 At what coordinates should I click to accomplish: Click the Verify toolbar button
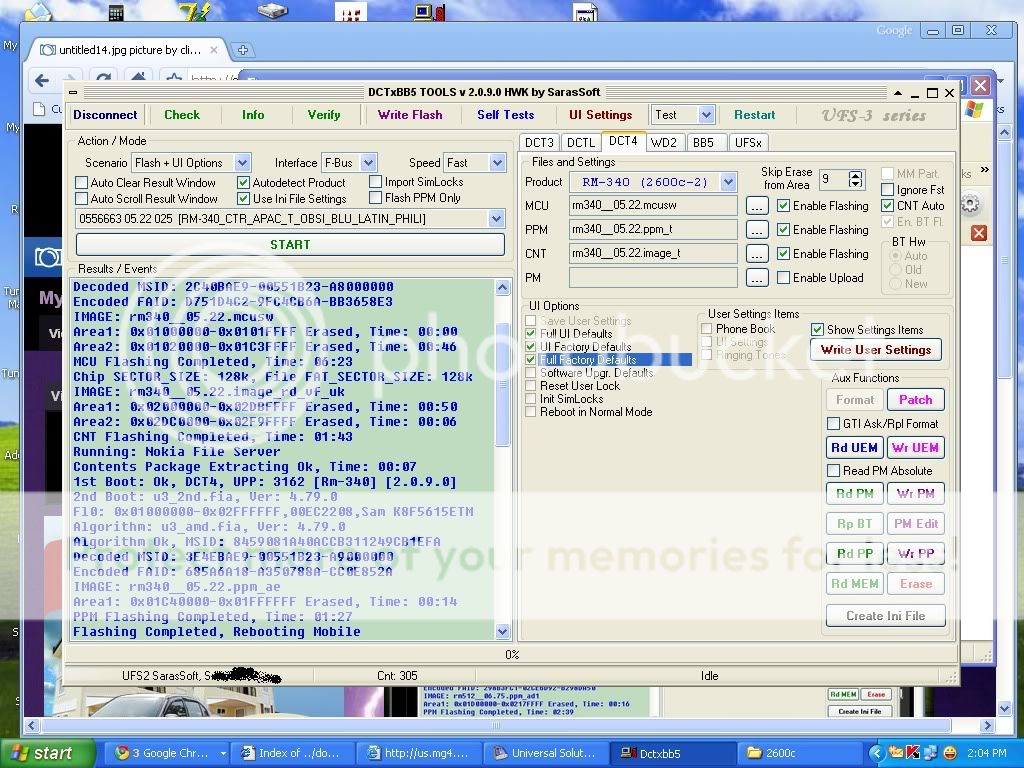coord(324,115)
